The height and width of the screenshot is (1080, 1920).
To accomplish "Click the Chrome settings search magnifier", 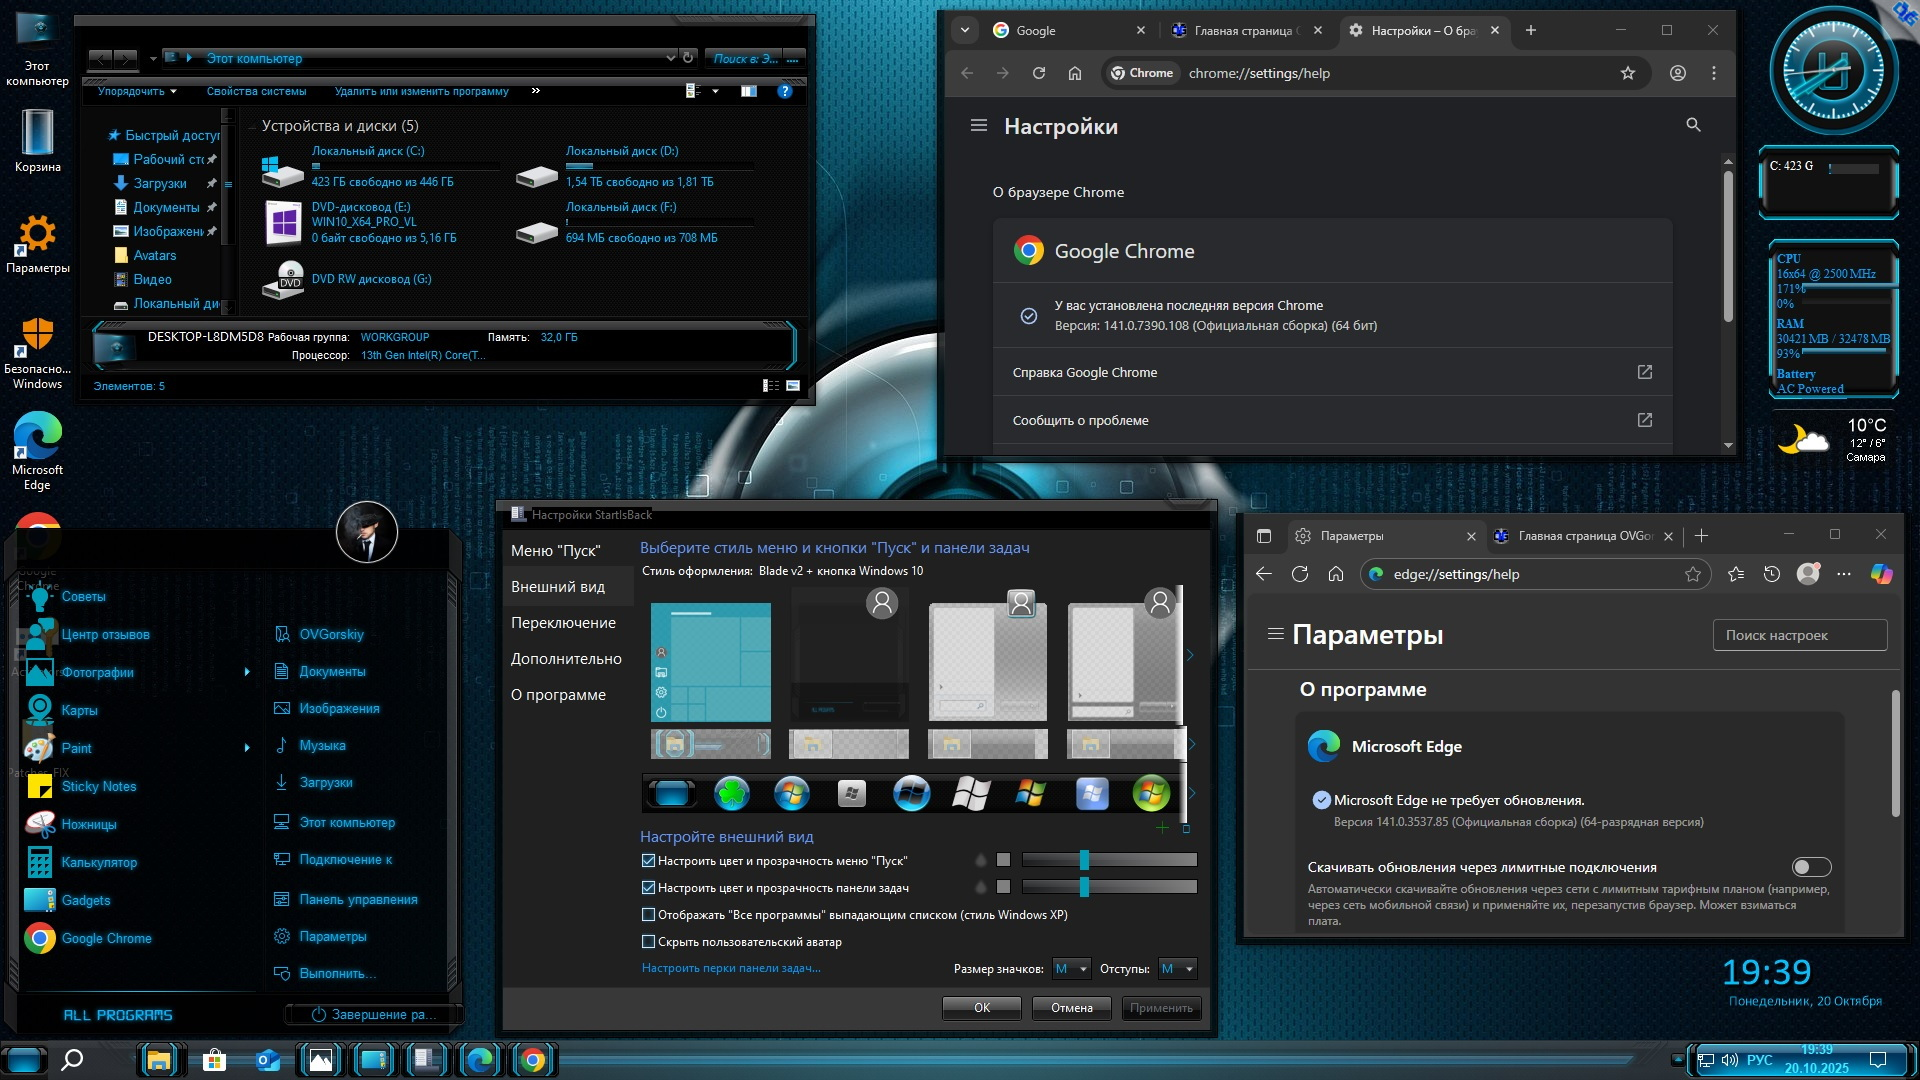I will coord(1693,125).
